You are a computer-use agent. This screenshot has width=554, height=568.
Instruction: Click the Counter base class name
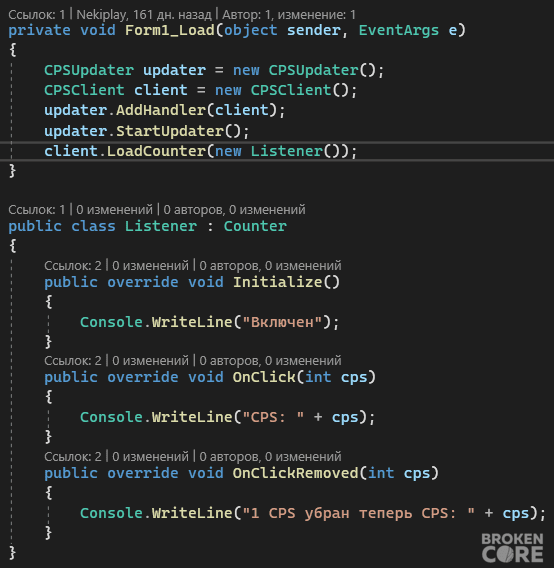point(255,226)
